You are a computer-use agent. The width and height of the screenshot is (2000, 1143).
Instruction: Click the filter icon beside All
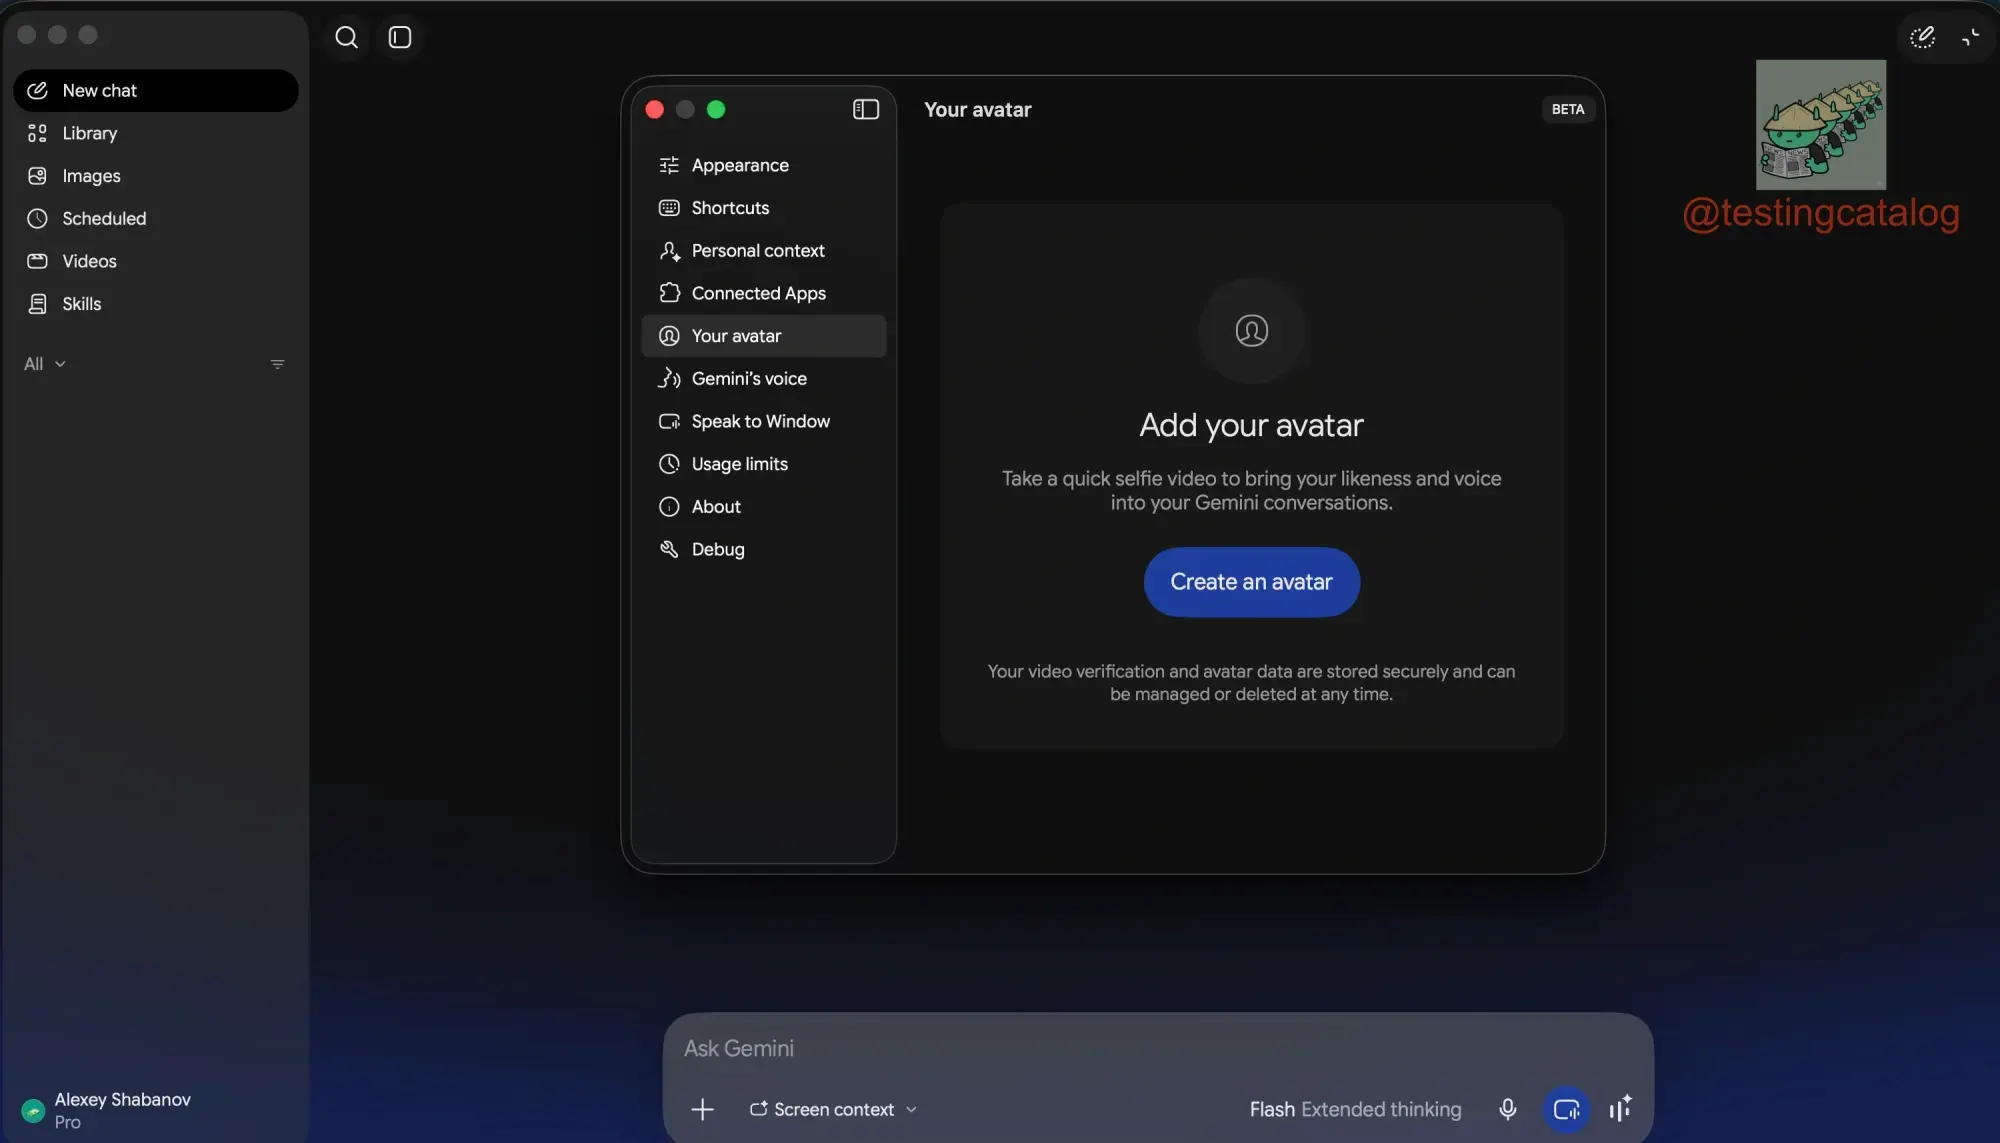pyautogui.click(x=277, y=364)
